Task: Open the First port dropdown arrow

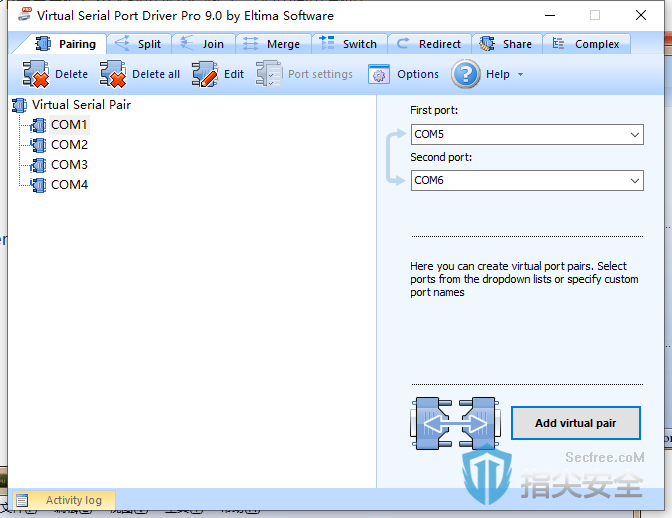Action: click(x=635, y=135)
